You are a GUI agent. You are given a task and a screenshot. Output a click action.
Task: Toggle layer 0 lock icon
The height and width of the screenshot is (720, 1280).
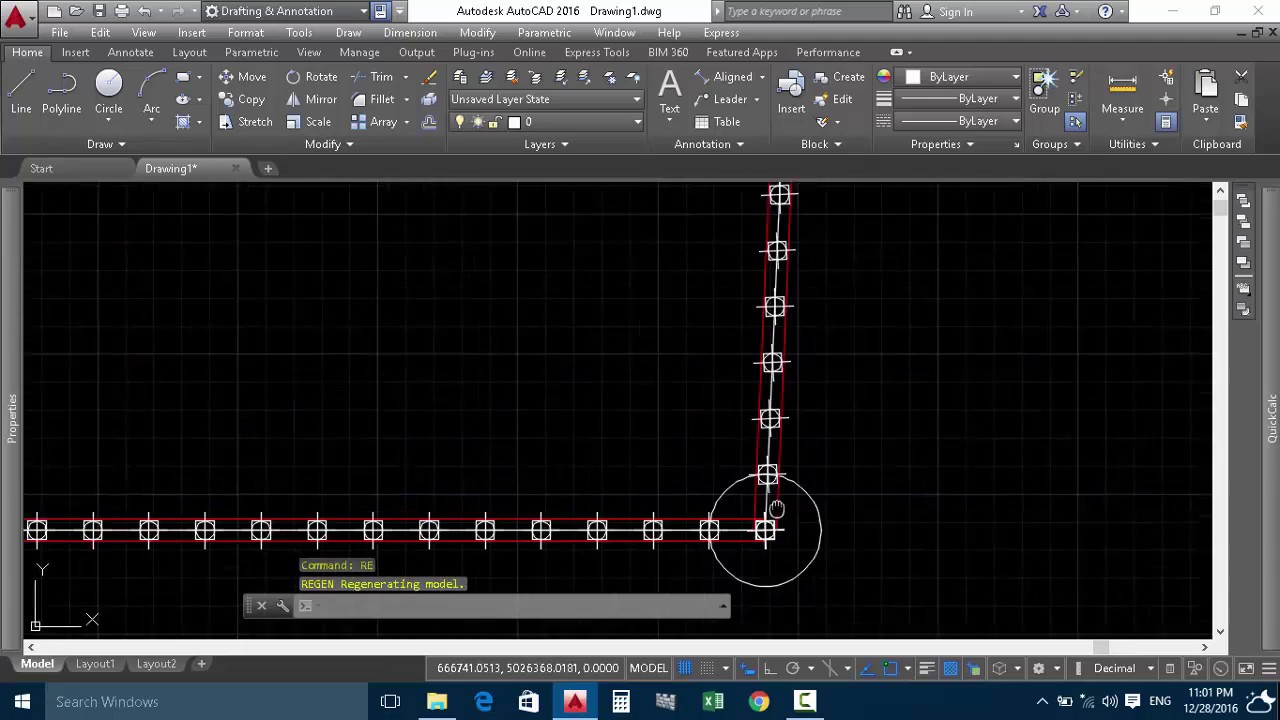[x=494, y=122]
